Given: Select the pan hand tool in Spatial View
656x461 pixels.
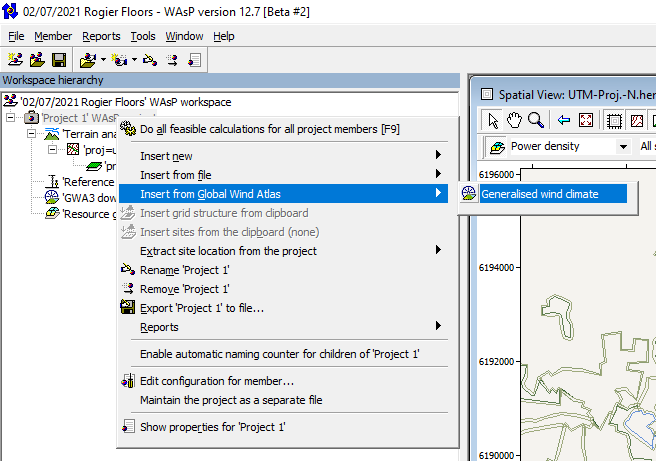Looking at the screenshot, I should coord(514,120).
